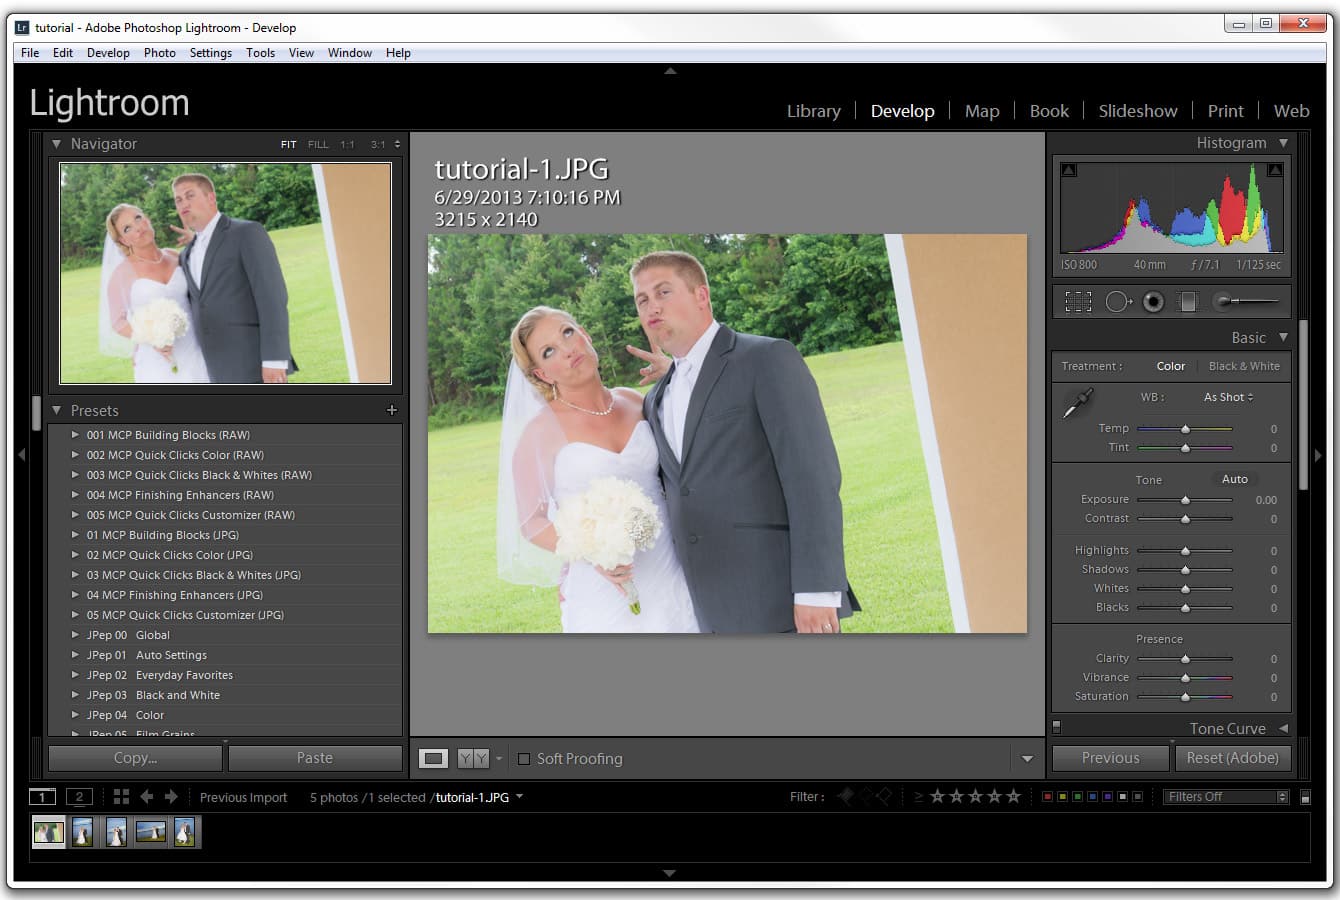Open the Settings menu

tap(211, 53)
